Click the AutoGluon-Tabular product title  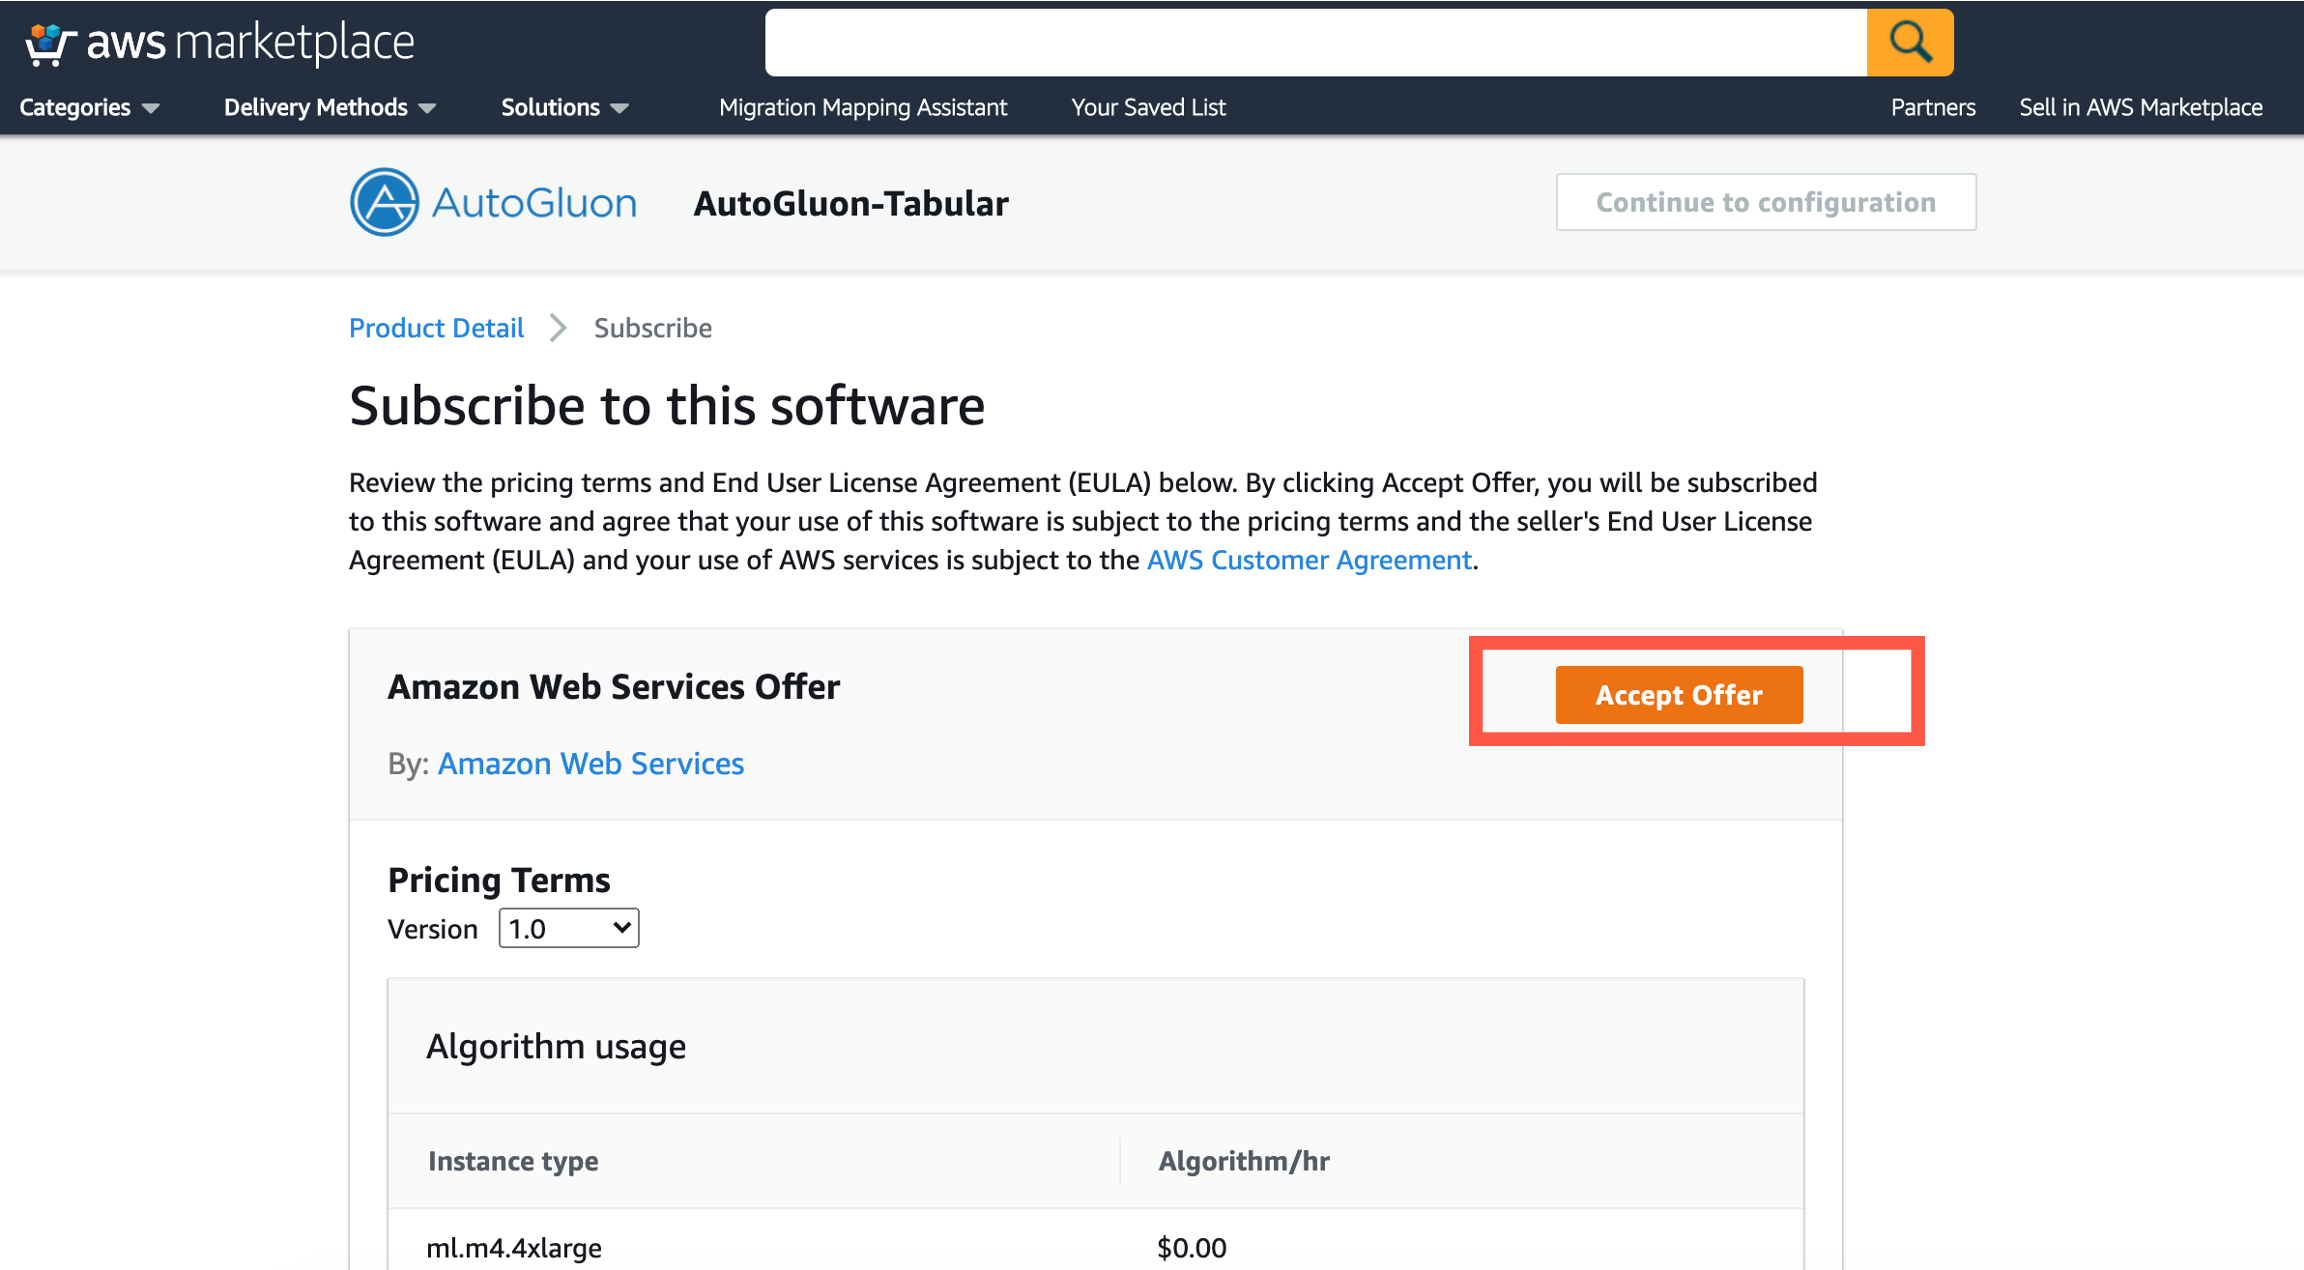coord(850,204)
